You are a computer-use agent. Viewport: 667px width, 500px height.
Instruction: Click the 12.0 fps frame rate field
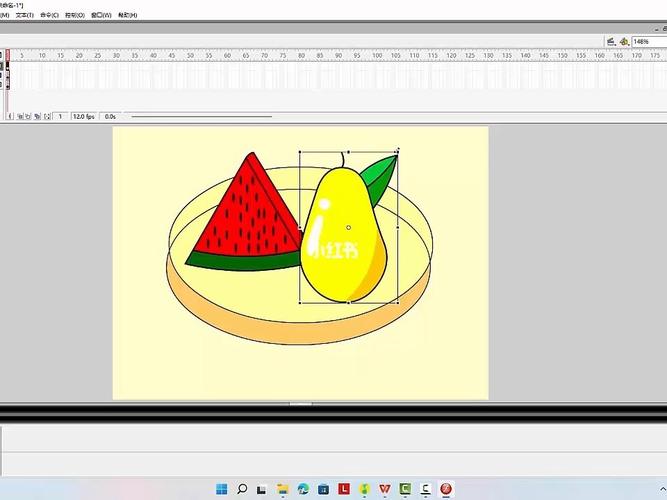83,116
